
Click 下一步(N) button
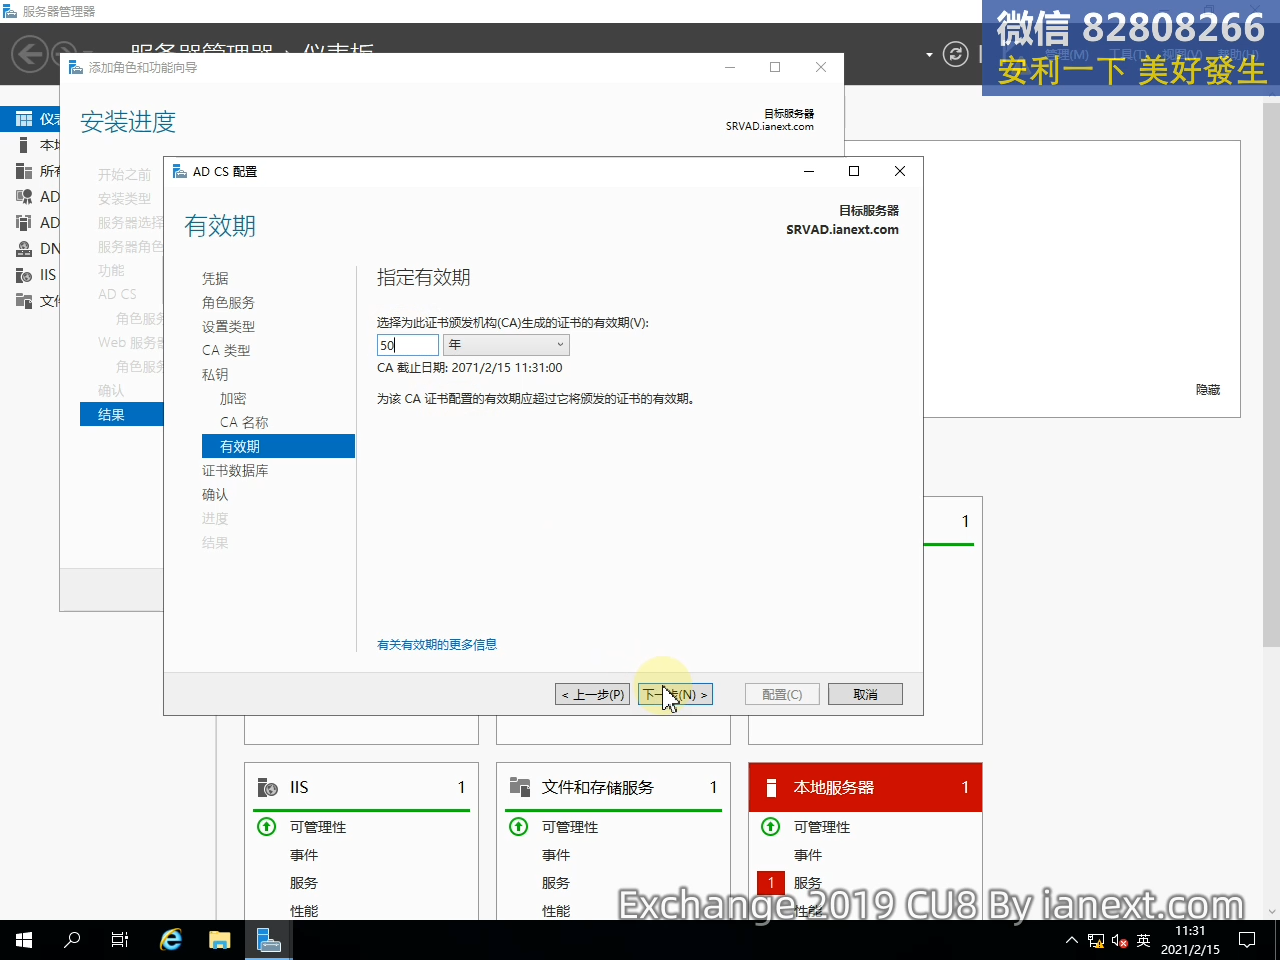[675, 694]
